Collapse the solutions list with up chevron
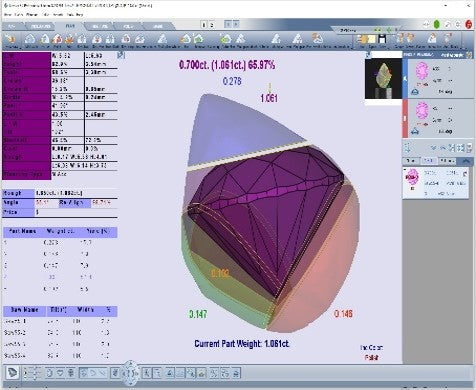Image resolution: width=476 pixels, height=390 pixels. pyautogui.click(x=466, y=161)
